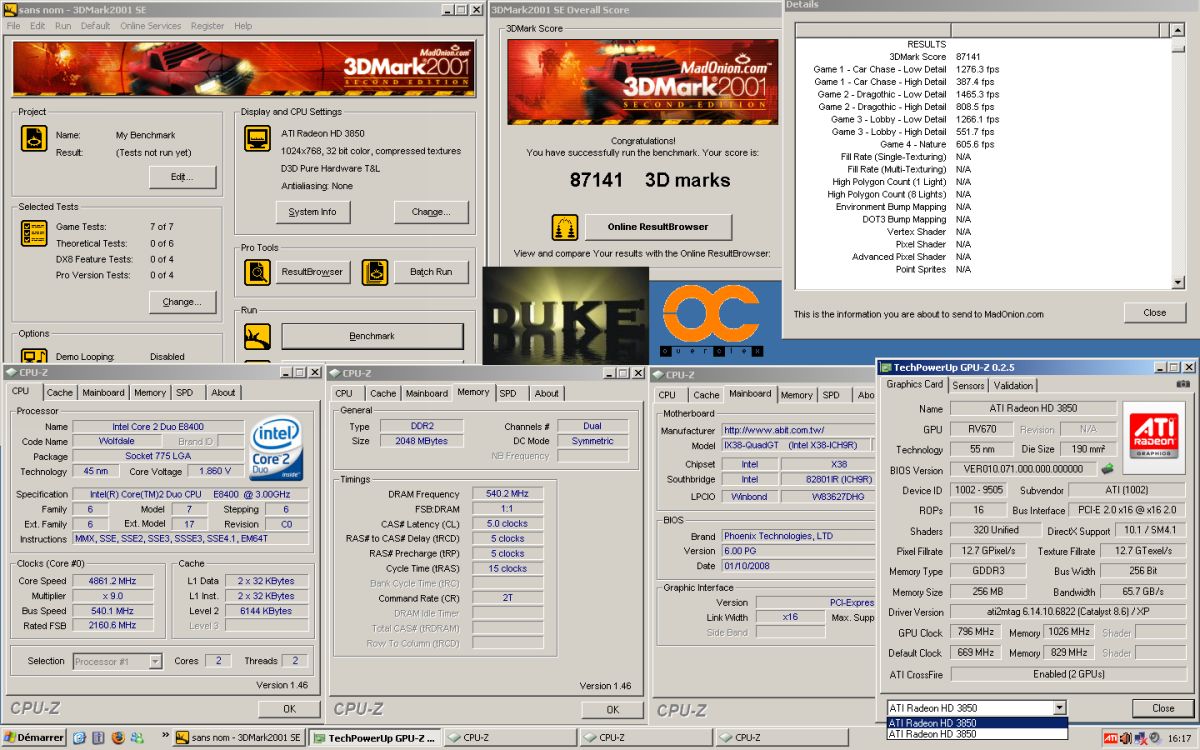Image resolution: width=1200 pixels, height=750 pixels.
Task: Click Change... under Selected Tests
Action: (x=183, y=301)
